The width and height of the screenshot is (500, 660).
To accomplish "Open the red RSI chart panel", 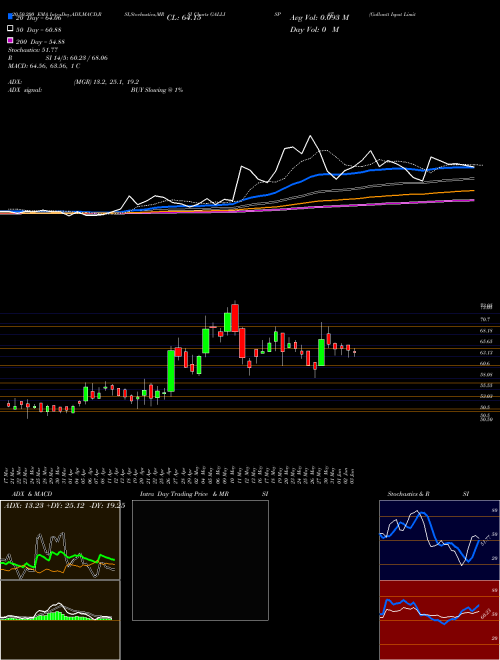I will click(439, 620).
